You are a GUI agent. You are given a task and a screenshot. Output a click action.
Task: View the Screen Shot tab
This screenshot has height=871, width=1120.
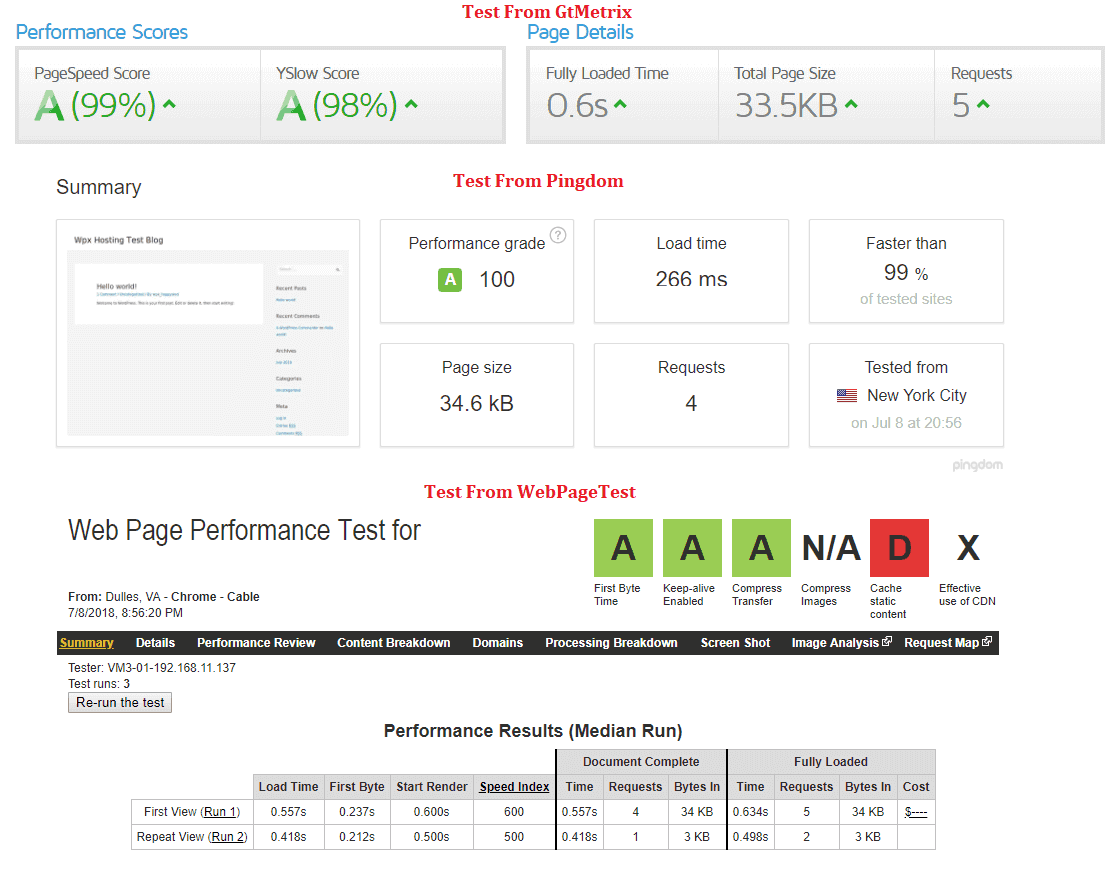736,643
